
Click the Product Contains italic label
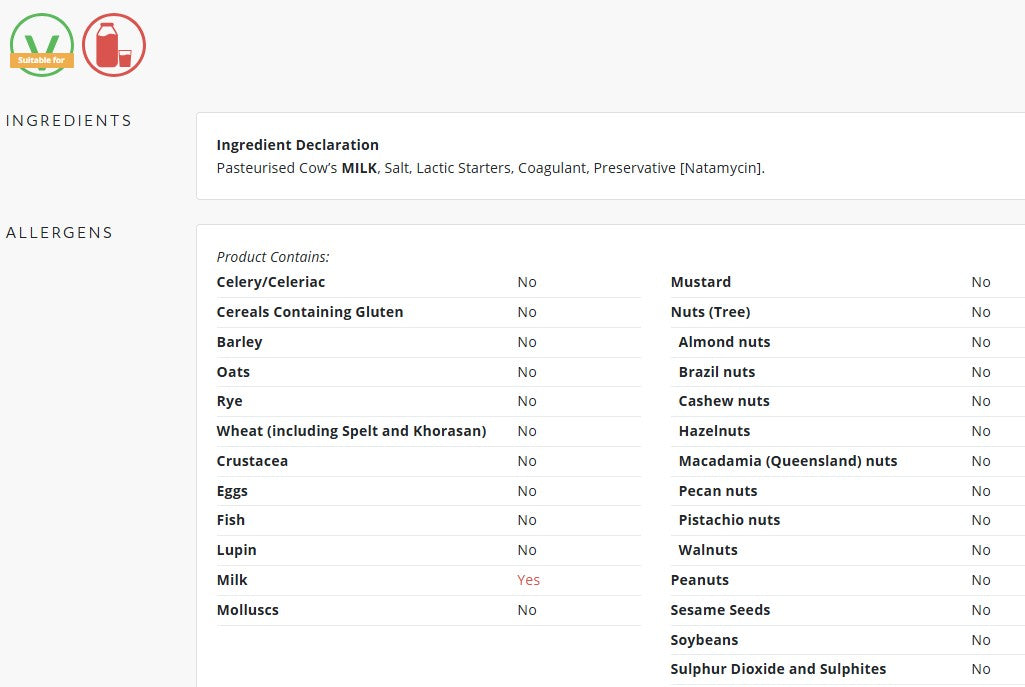[x=273, y=257]
